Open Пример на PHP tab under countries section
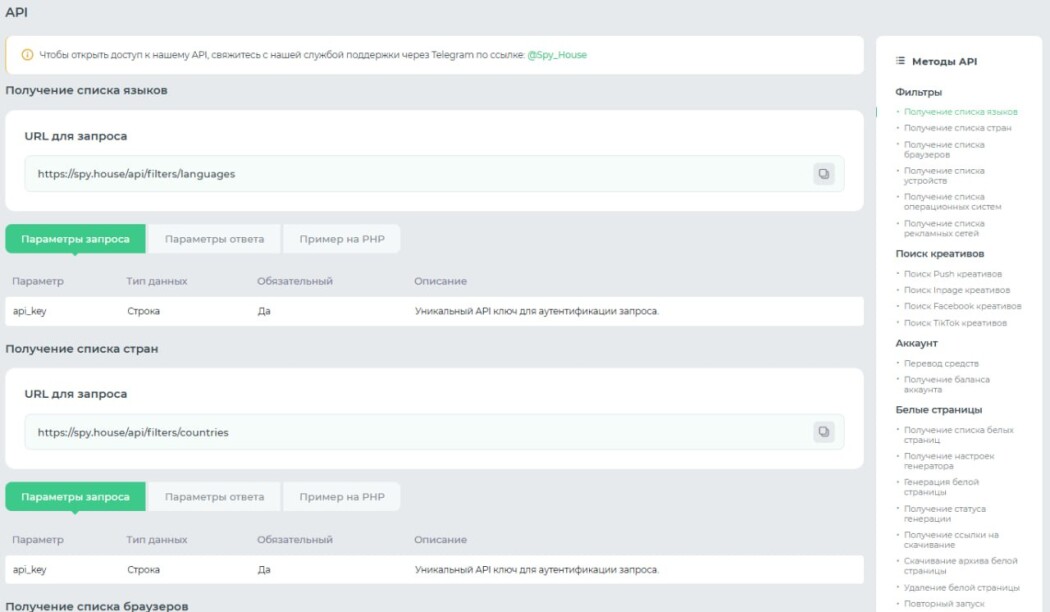Image resolution: width=1050 pixels, height=612 pixels. tap(342, 497)
